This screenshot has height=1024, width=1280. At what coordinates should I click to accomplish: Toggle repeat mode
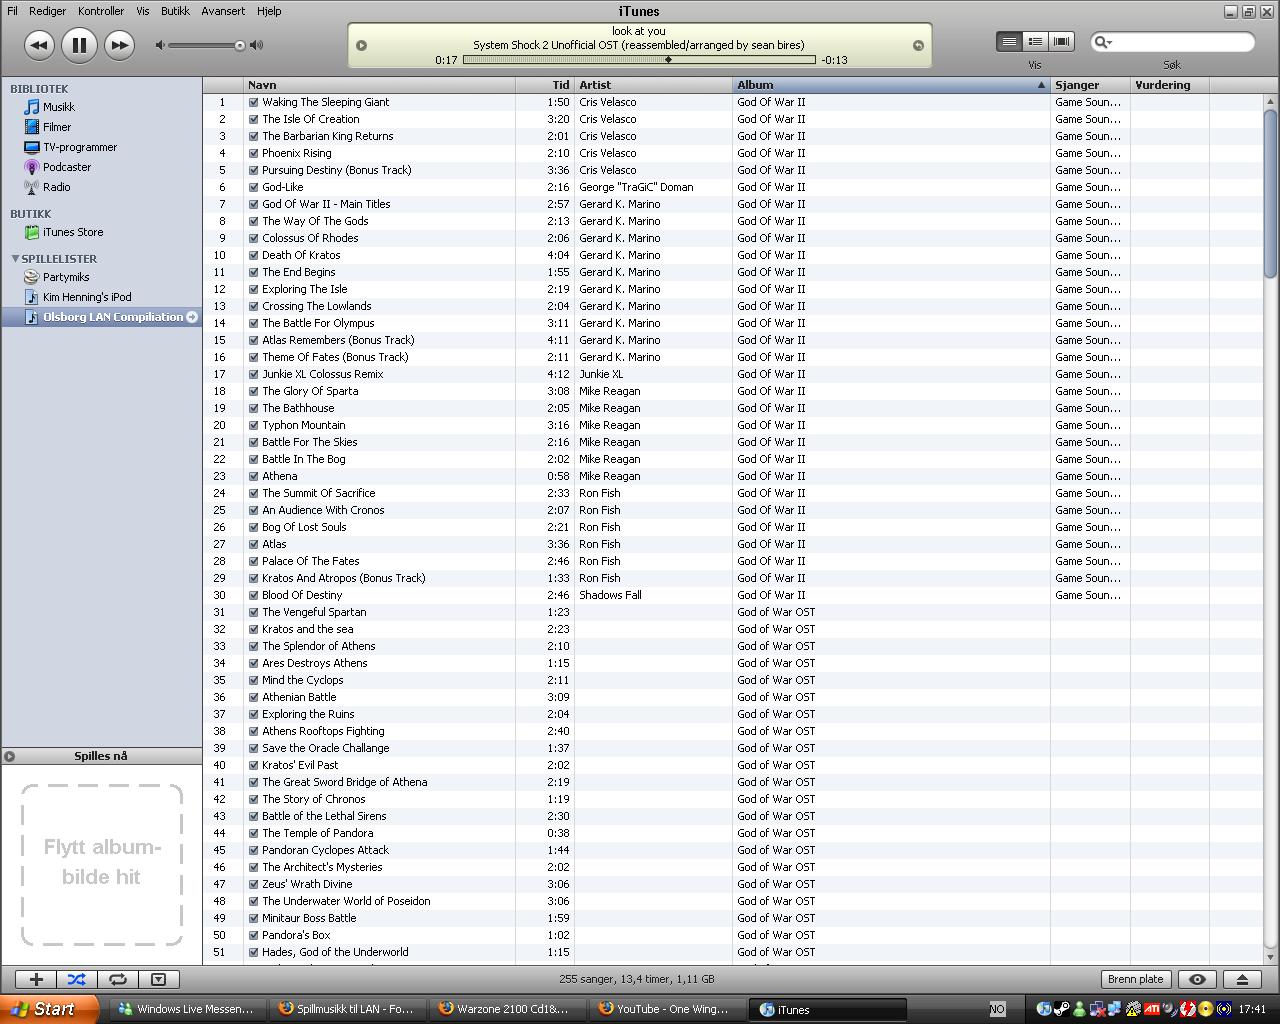tap(117, 980)
